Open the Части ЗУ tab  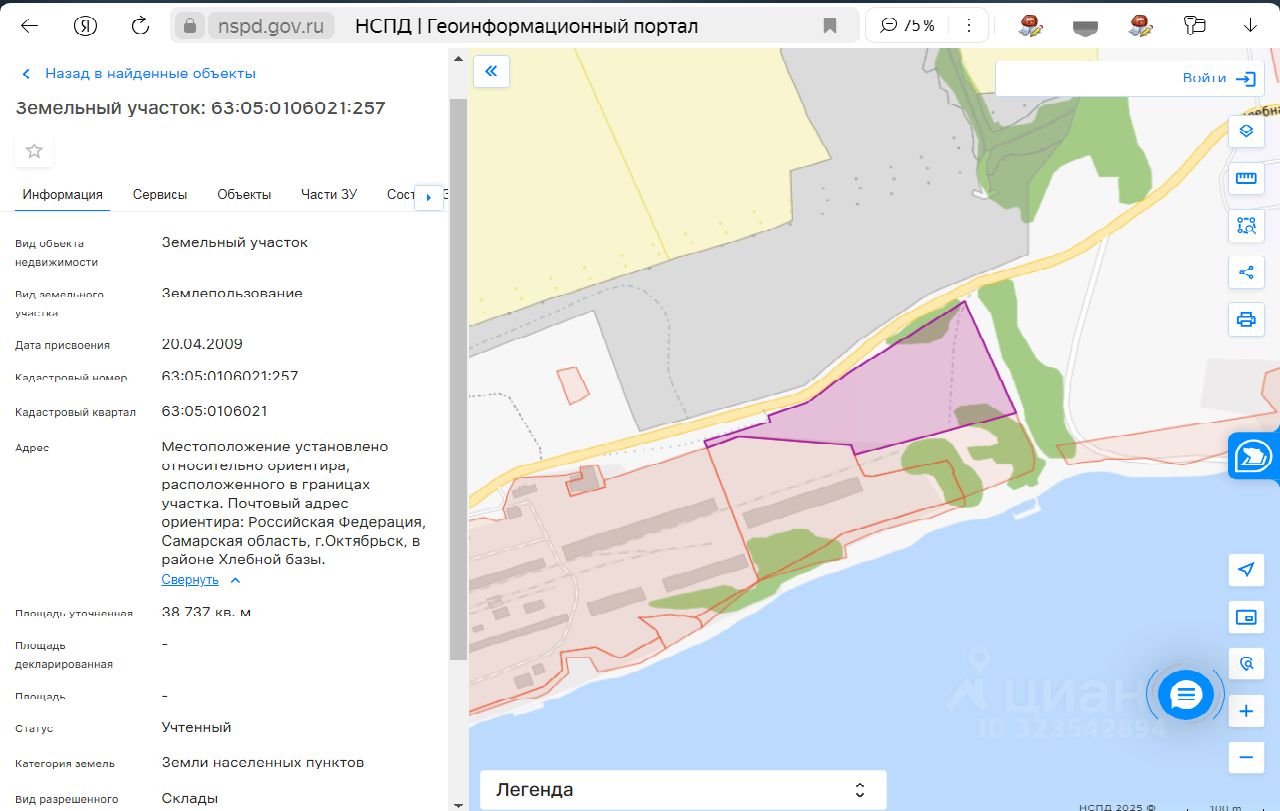coord(329,195)
